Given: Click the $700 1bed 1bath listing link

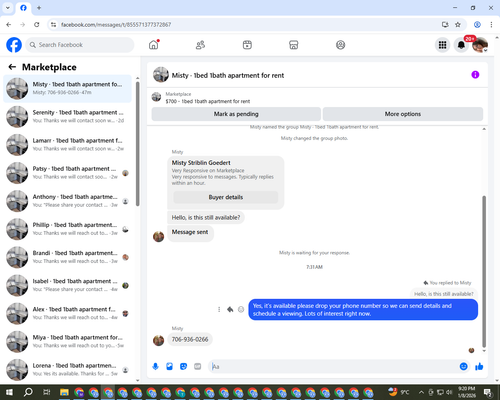Looking at the screenshot, I should point(208,101).
